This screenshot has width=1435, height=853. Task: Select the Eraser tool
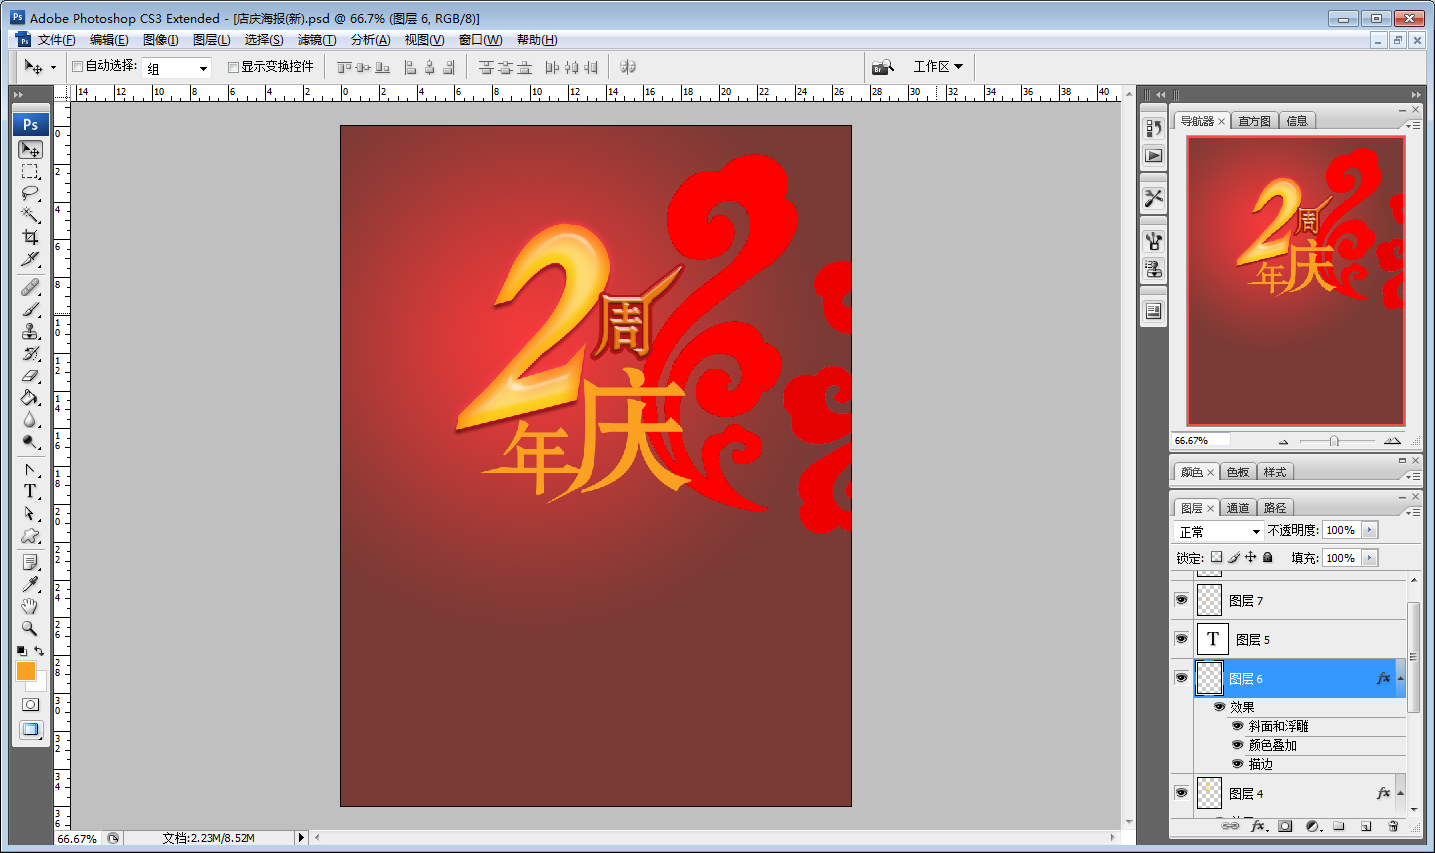[x=30, y=376]
